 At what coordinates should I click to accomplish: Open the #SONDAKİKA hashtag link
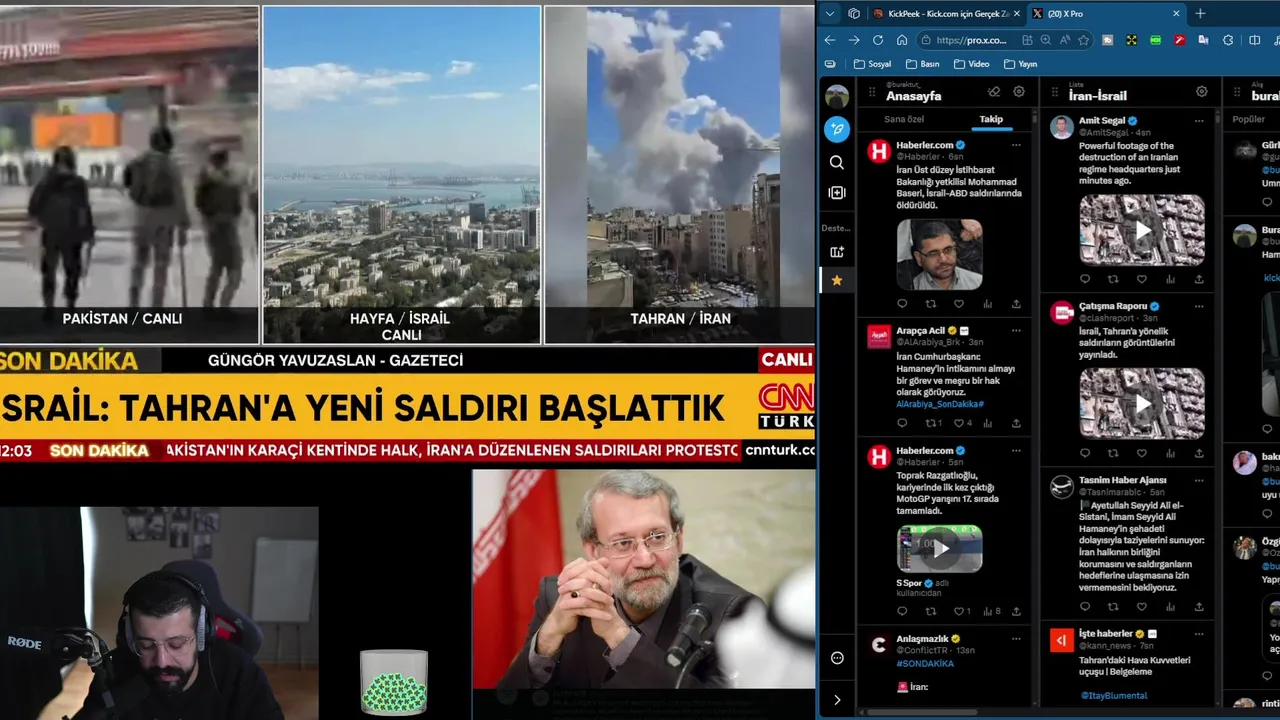pos(925,663)
